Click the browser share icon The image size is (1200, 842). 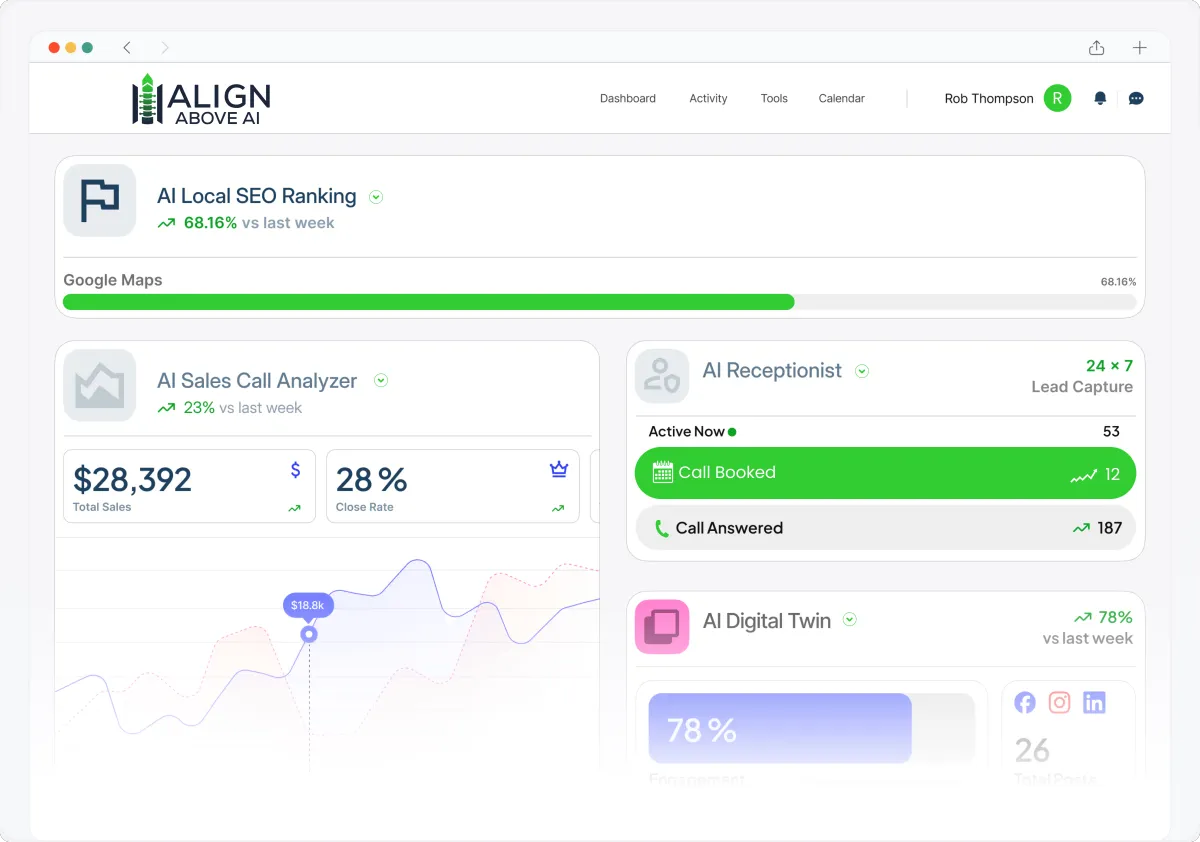coord(1097,48)
